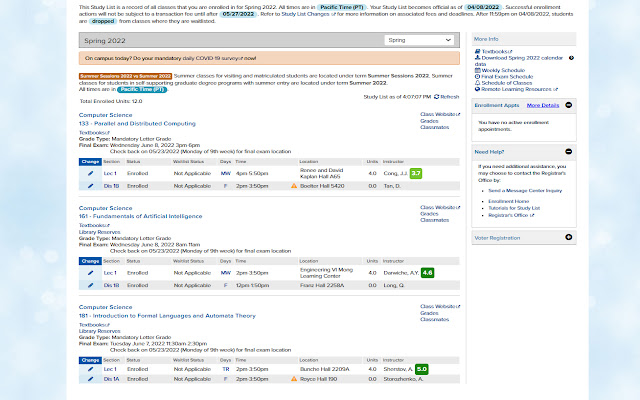Click pencil edit icon for CS 161 Dis 1B
Viewport: 640px width, 400px height.
click(x=90, y=285)
